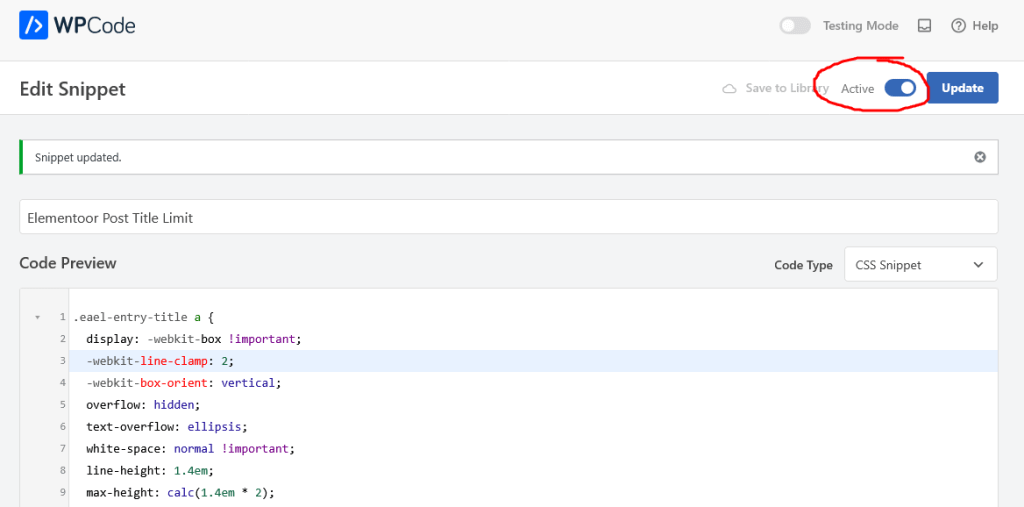The height and width of the screenshot is (507, 1024).
Task: Click the 'white-space: normal !important;' line
Action: (190, 449)
